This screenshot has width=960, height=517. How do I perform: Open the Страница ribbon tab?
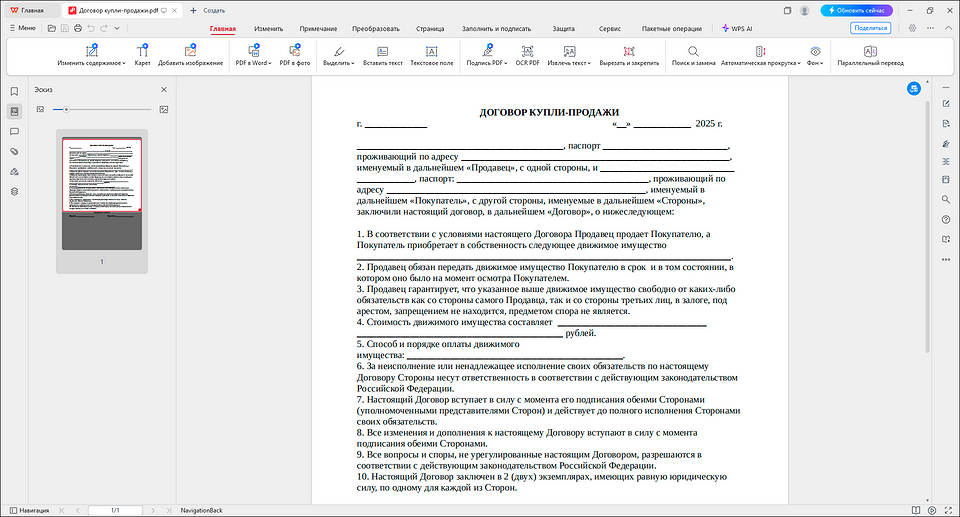pyautogui.click(x=430, y=29)
